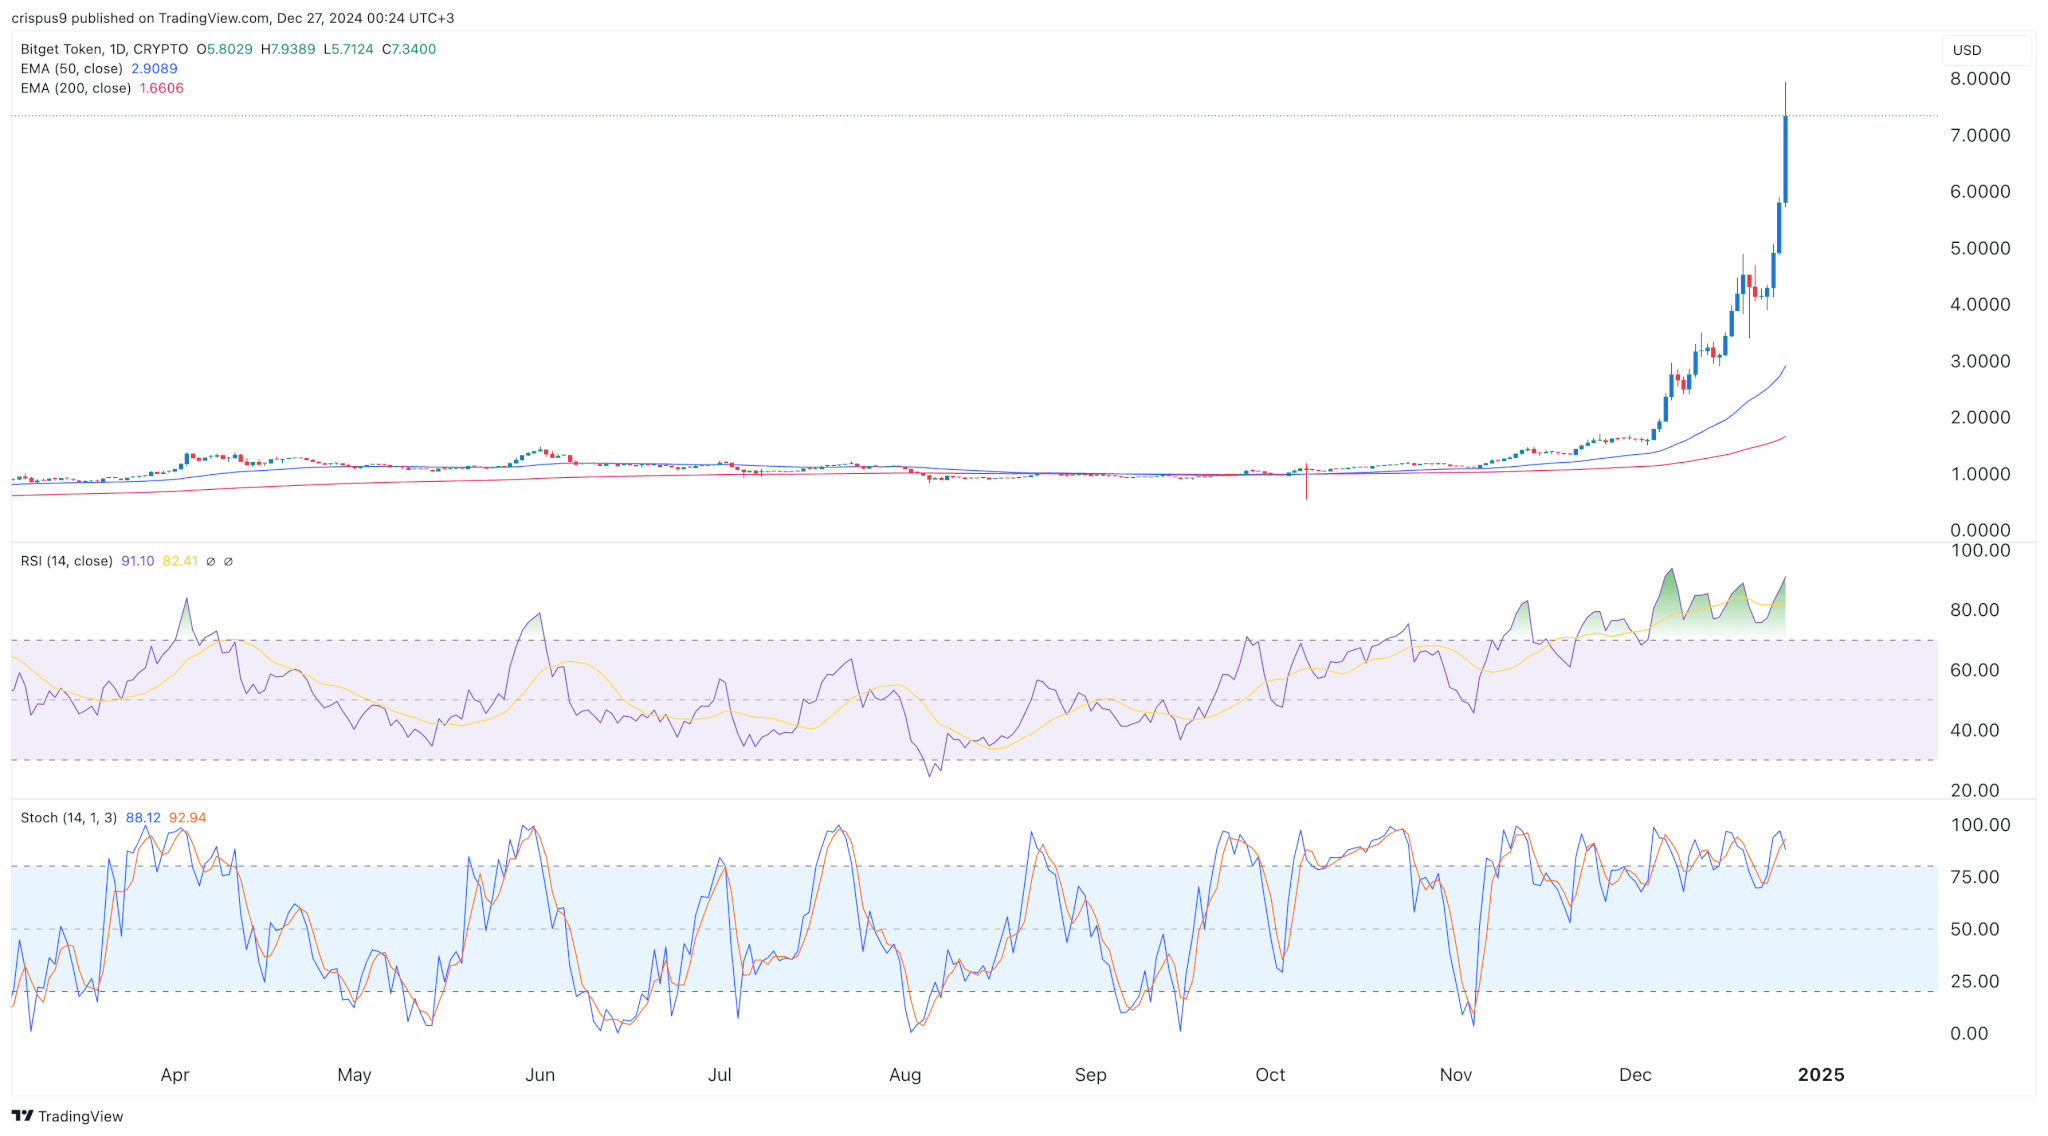Click the tall blue latest candlestick
Viewport: 2048px width, 1136px height.
click(x=1785, y=160)
